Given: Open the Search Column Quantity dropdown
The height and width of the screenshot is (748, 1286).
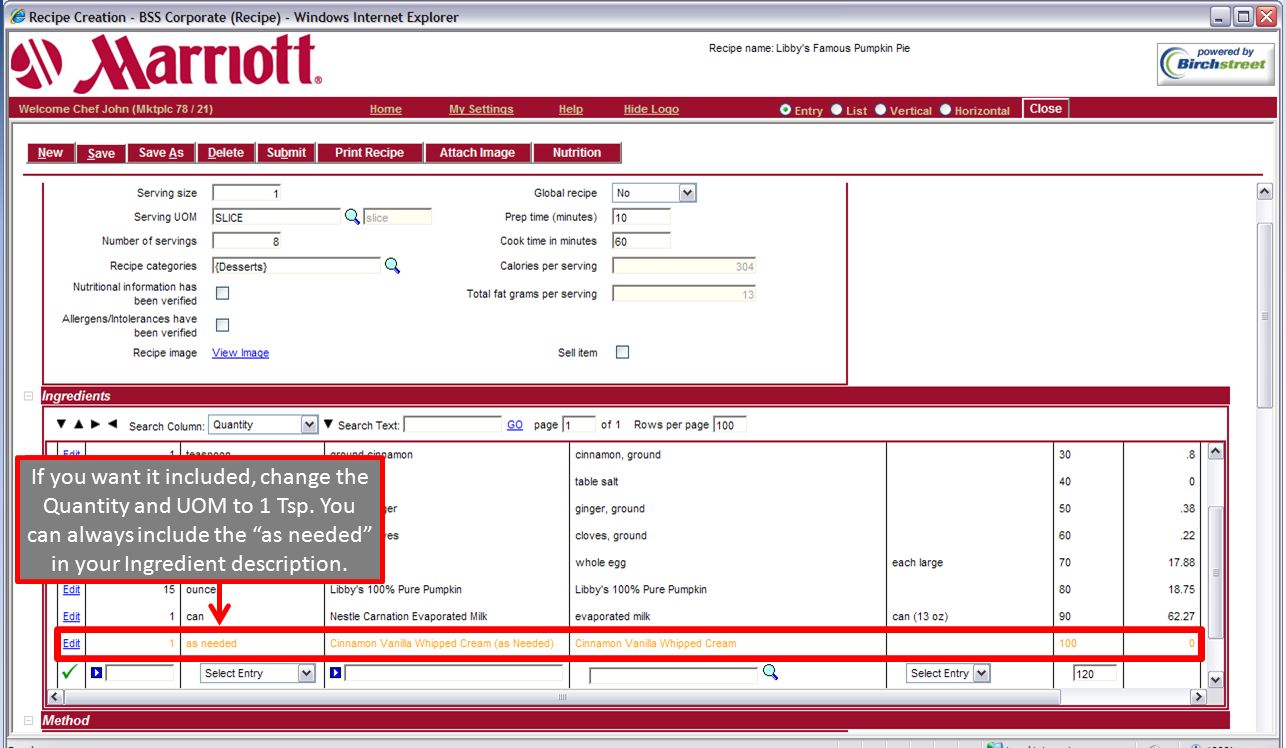Looking at the screenshot, I should (x=263, y=425).
